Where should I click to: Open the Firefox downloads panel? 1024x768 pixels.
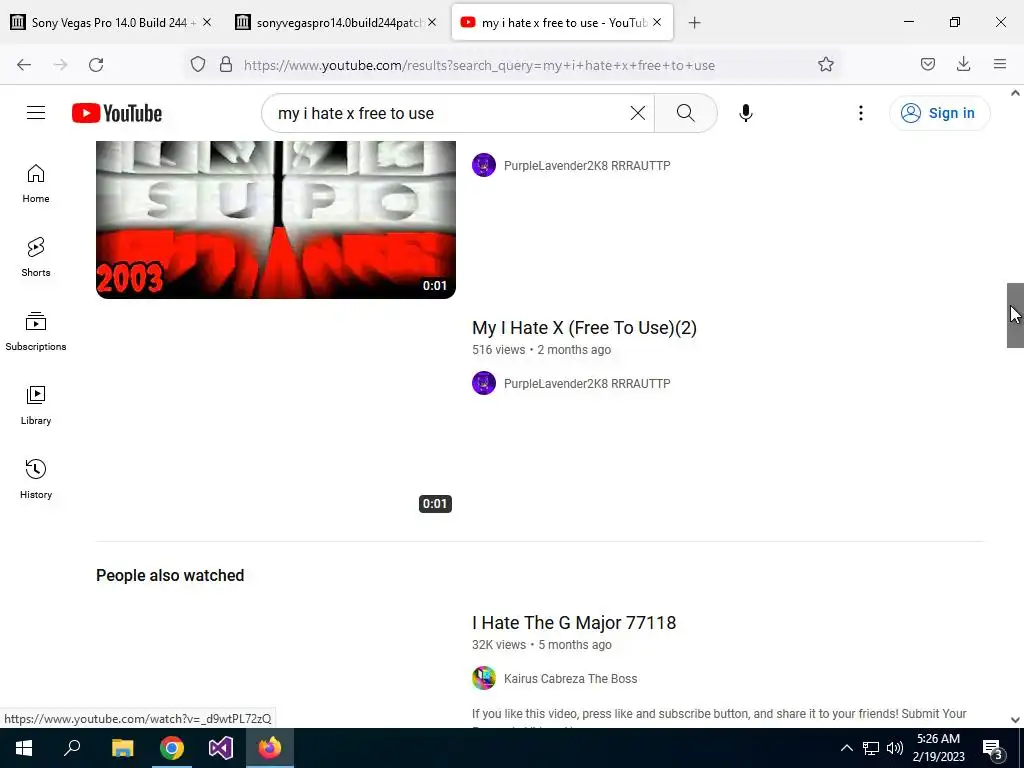963,64
